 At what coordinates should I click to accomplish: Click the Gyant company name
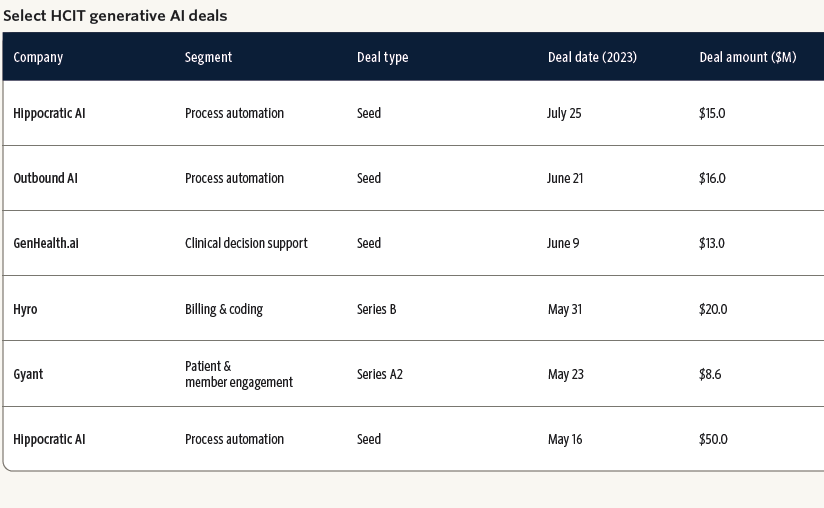pos(28,374)
